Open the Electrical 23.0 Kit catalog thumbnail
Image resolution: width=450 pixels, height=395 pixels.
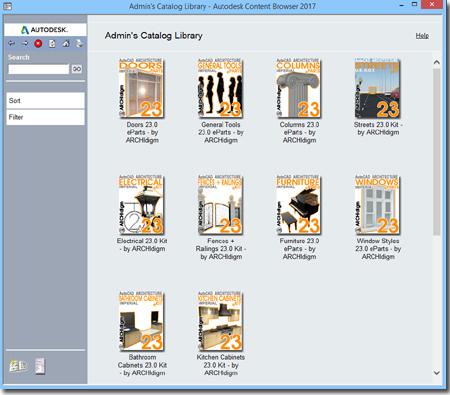coord(142,204)
